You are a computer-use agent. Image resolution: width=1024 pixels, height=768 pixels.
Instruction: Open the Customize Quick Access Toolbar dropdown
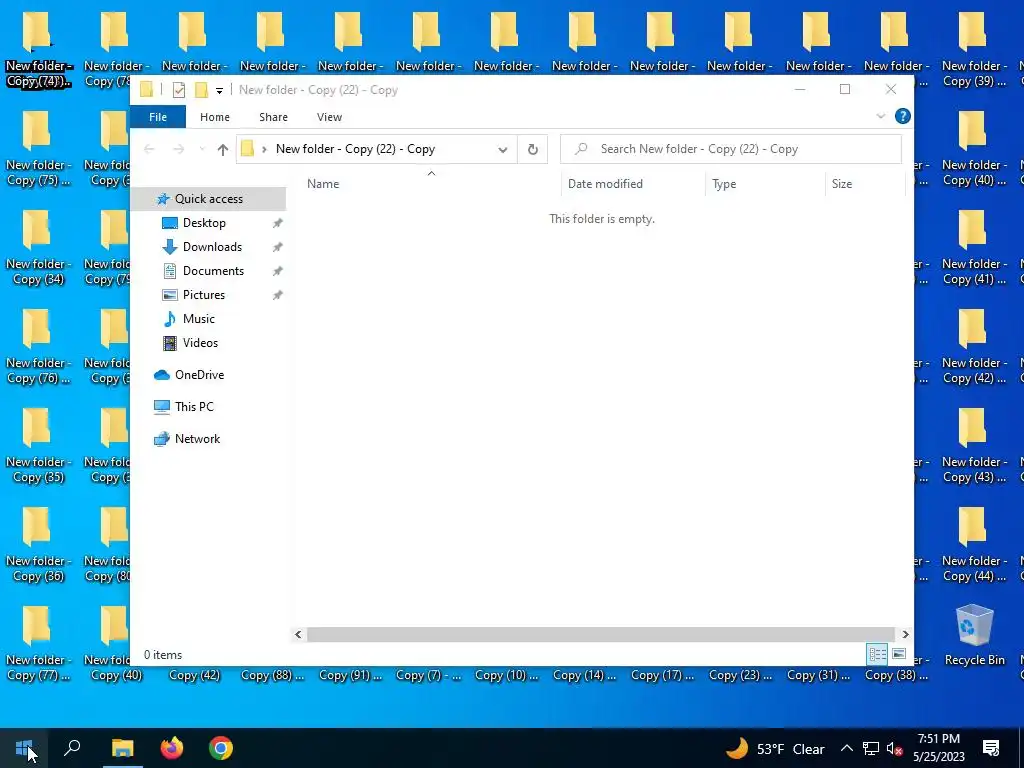[219, 91]
